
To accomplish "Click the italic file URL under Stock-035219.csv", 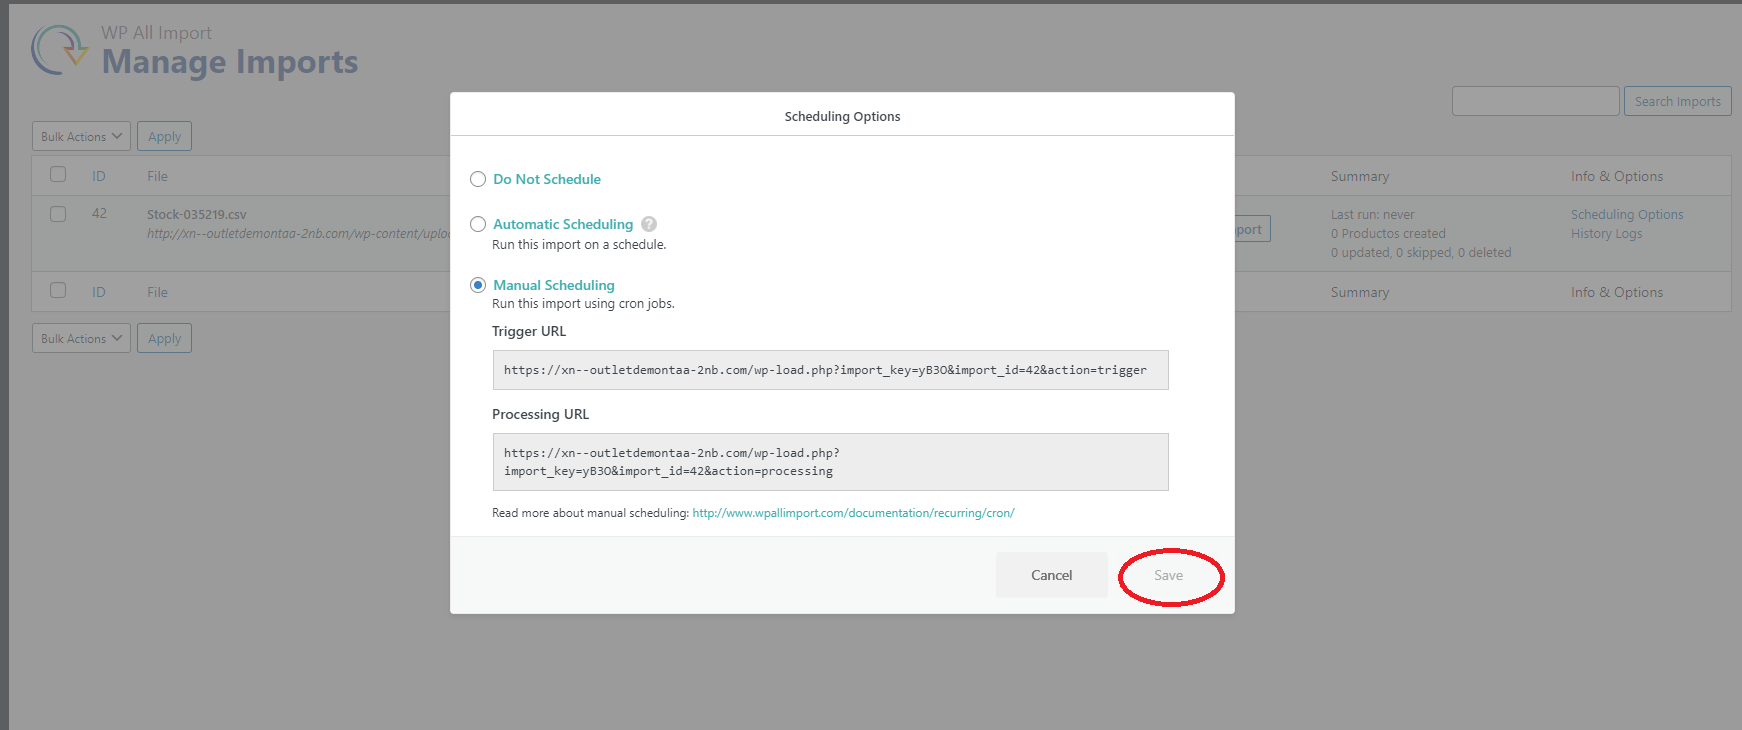I will click(298, 234).
